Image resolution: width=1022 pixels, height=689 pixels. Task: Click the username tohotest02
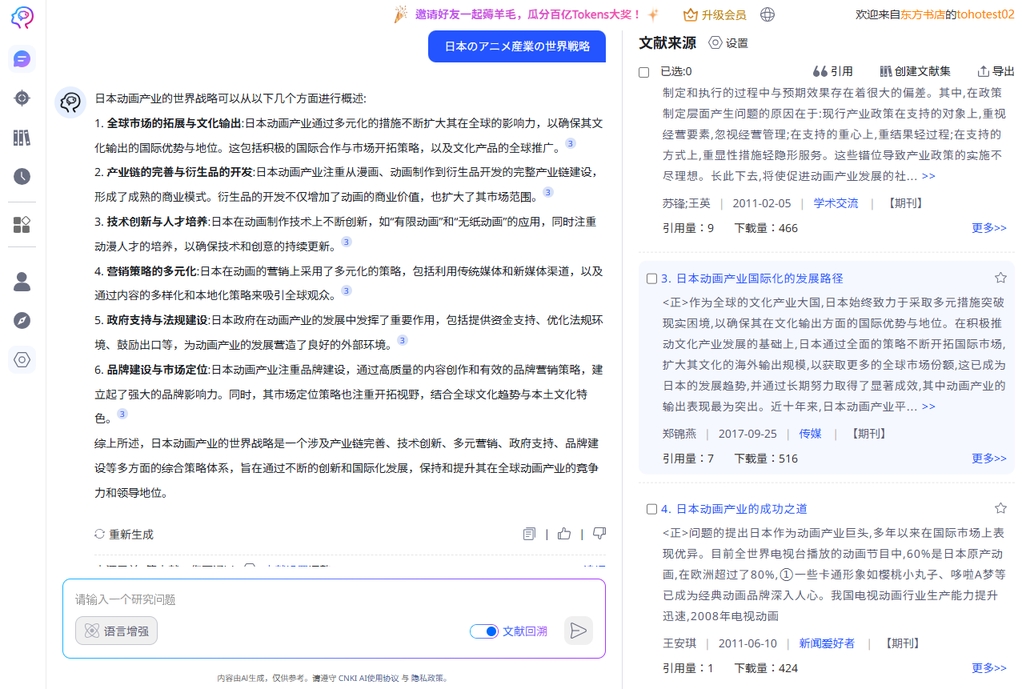[986, 14]
